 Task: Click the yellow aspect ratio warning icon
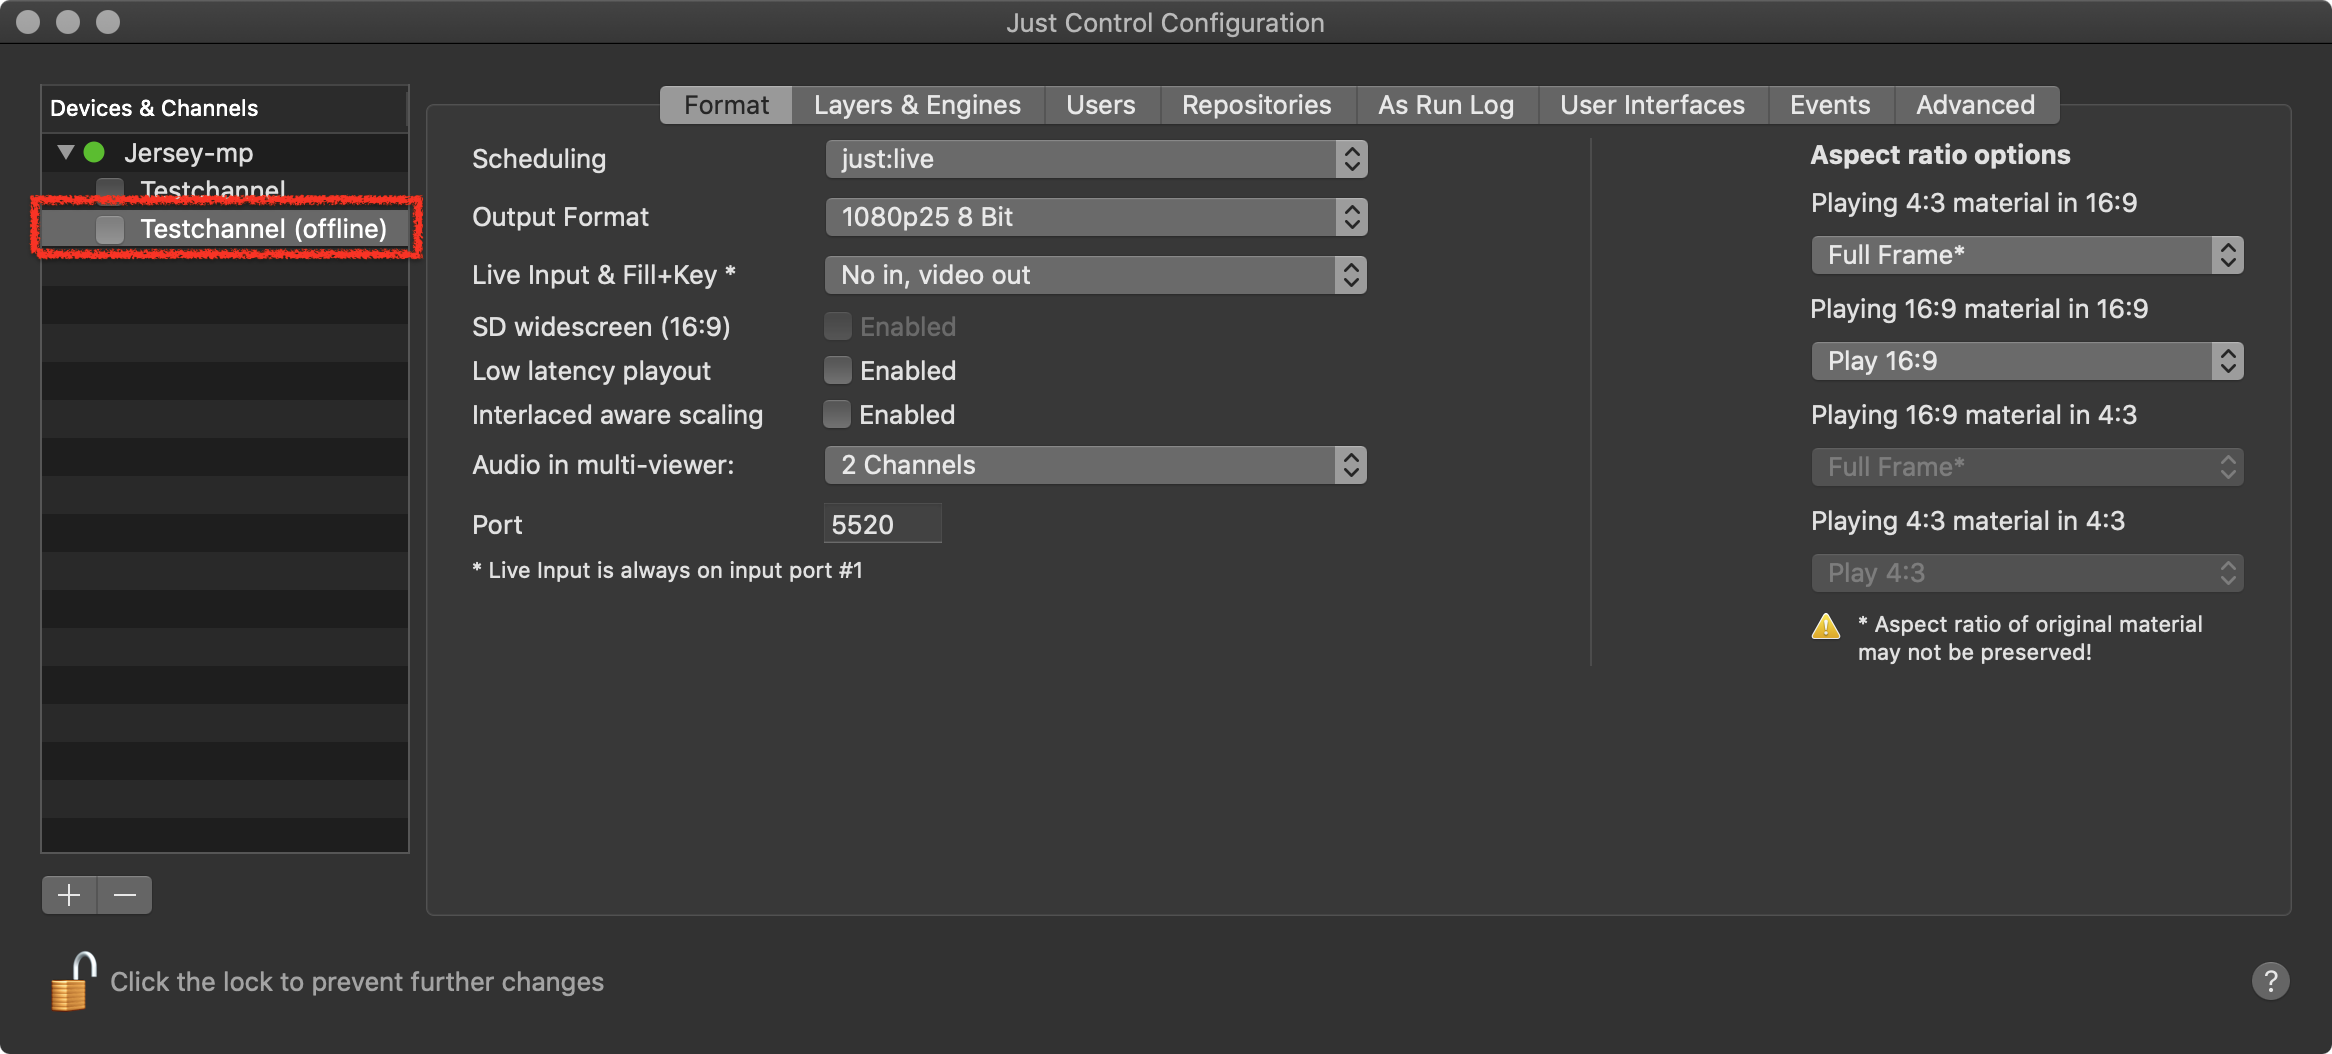[1826, 626]
